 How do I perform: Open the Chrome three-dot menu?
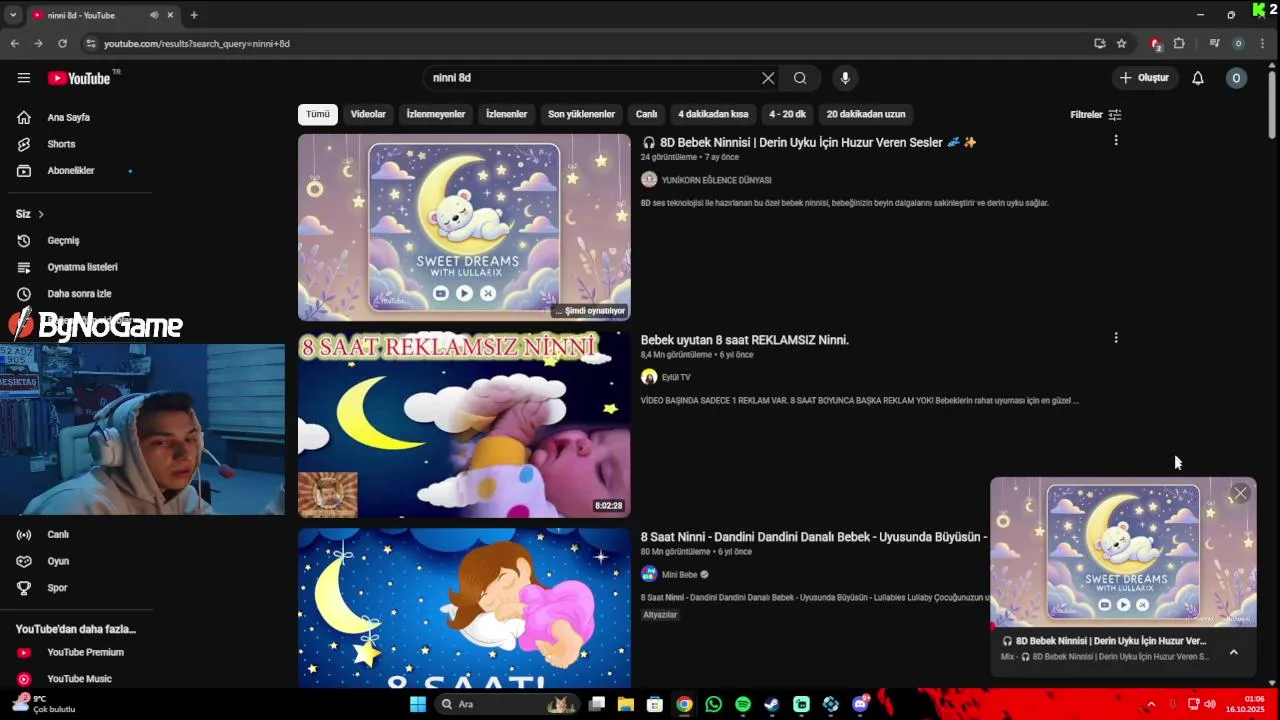[x=1263, y=43]
